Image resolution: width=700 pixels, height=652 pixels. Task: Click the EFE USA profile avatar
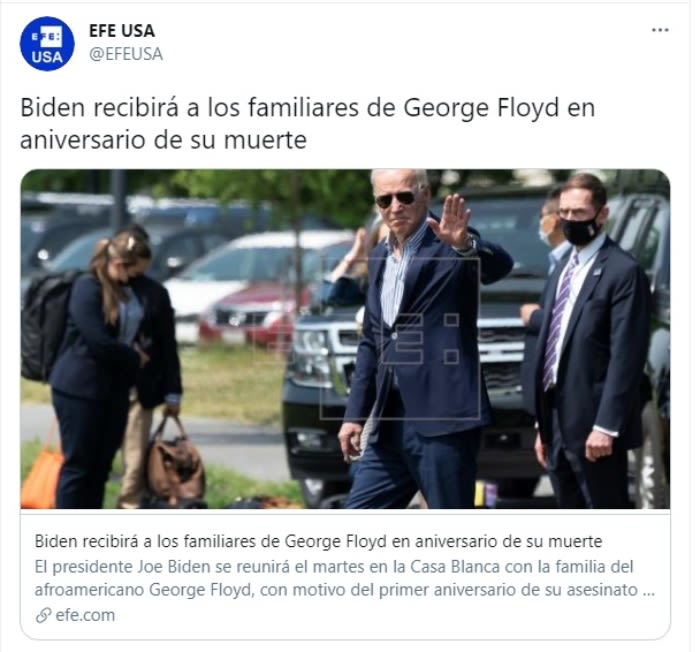[x=47, y=44]
